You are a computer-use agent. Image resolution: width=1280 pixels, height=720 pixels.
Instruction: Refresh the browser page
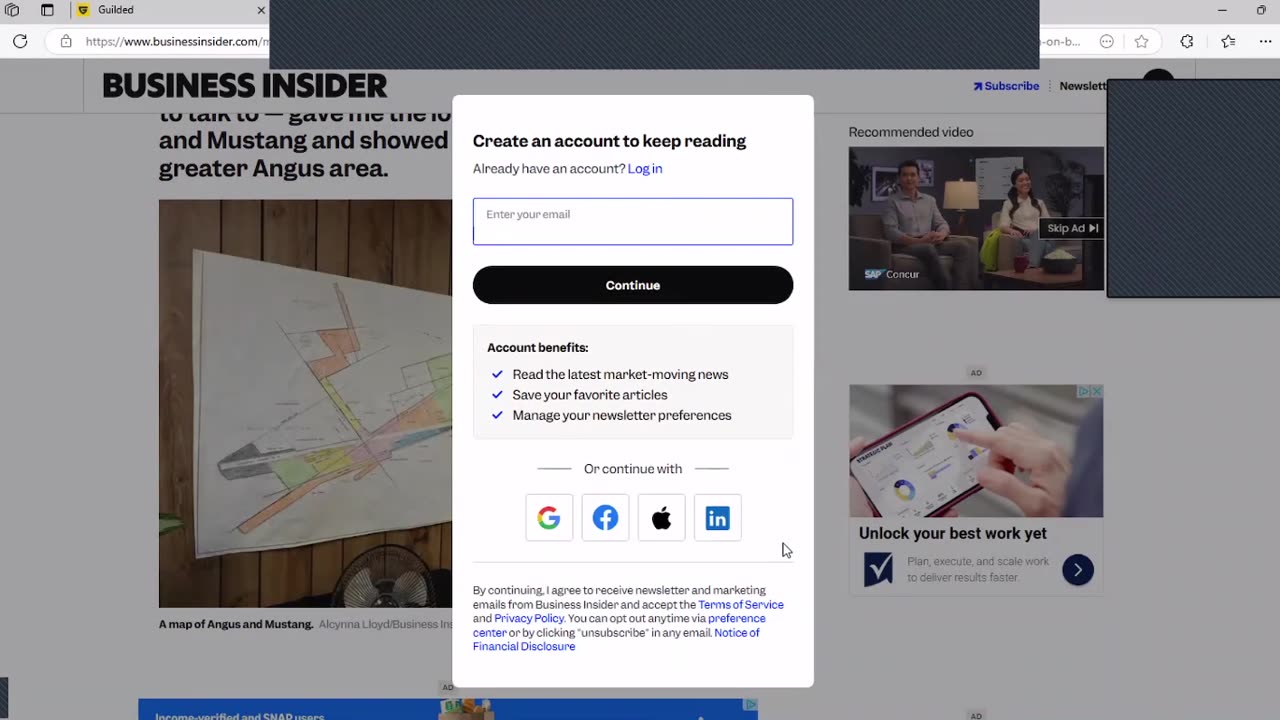(x=20, y=41)
